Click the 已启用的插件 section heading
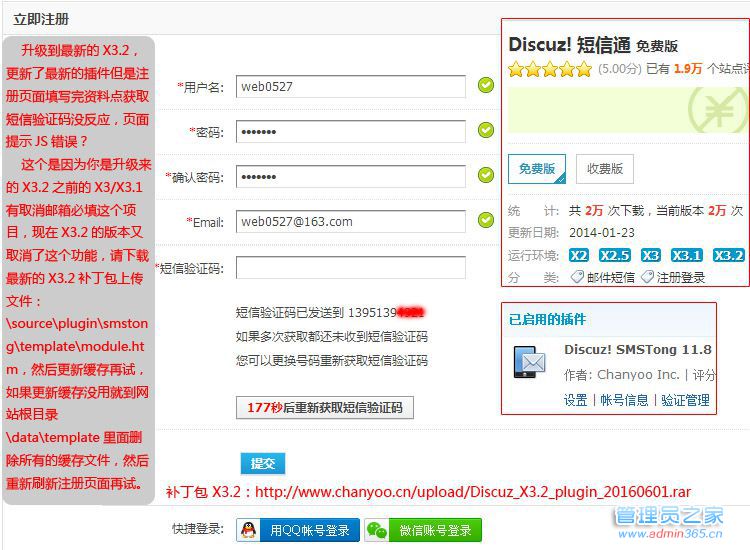This screenshot has height=550, width=750. click(x=547, y=319)
